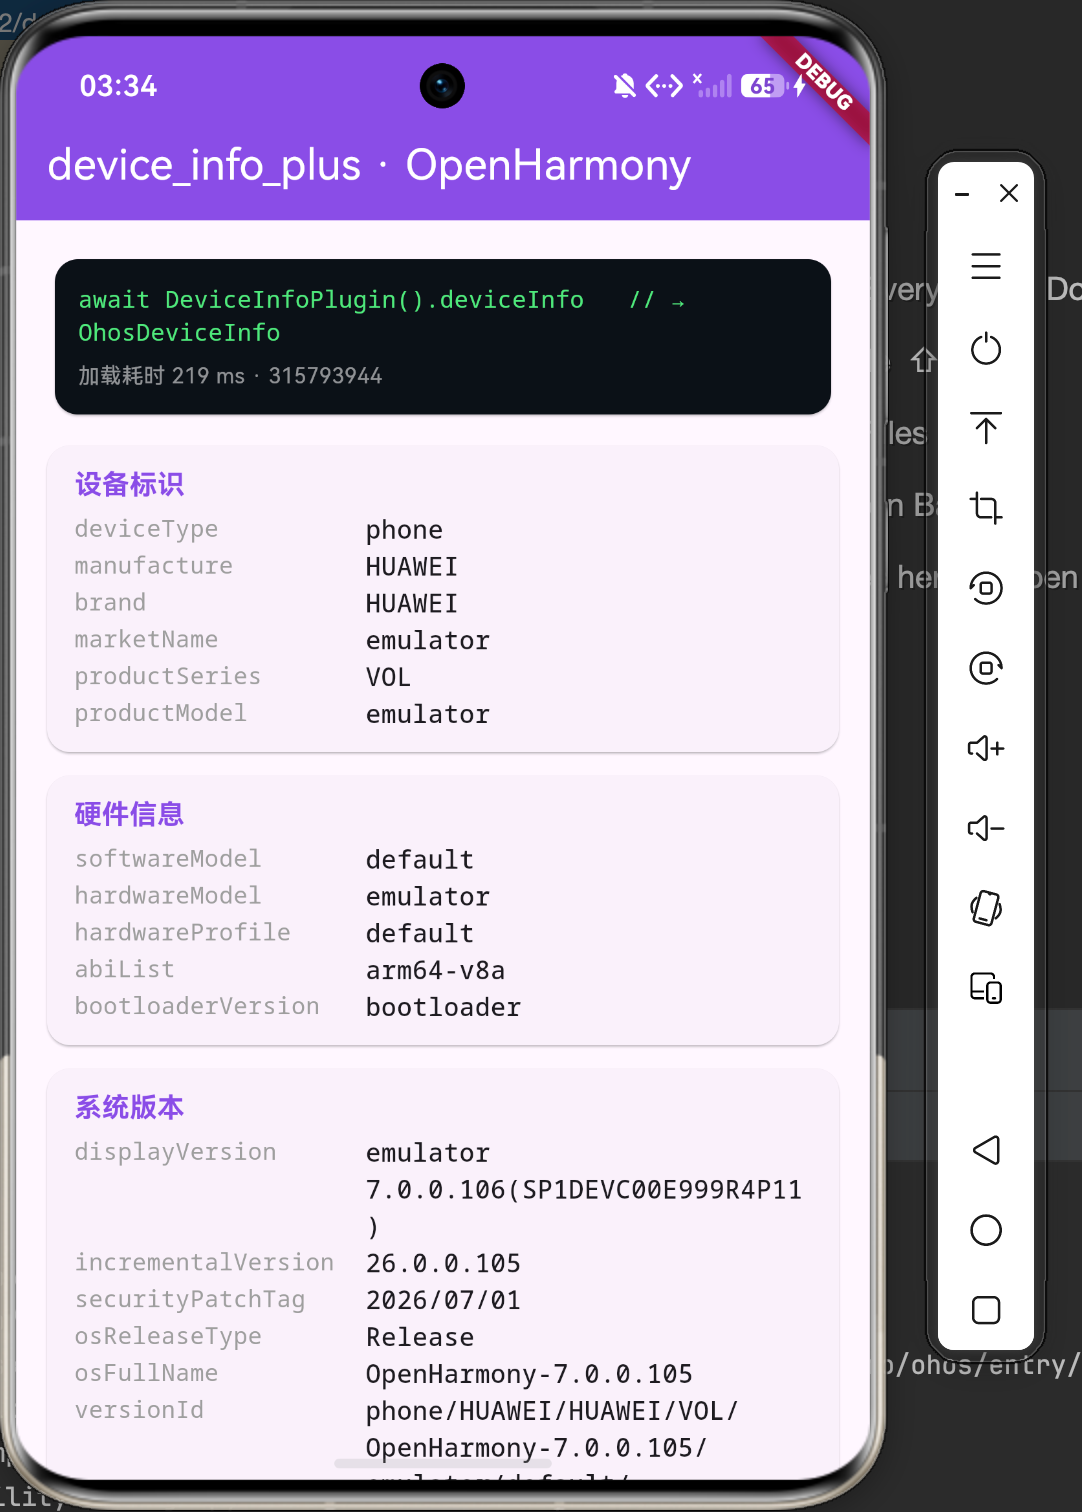The width and height of the screenshot is (1082, 1512).
Task: Tap the 设备标识 section heading
Action: pyautogui.click(x=129, y=485)
